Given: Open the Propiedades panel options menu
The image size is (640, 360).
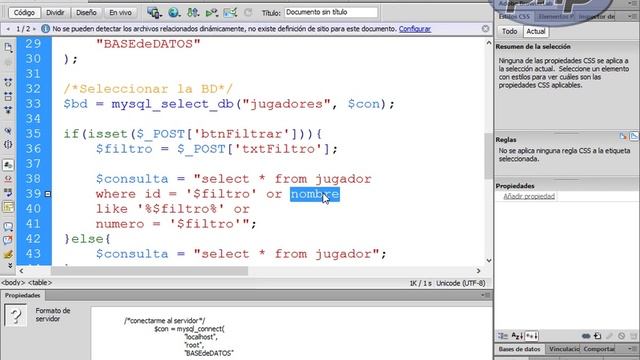Looking at the screenshot, I should tap(486, 295).
